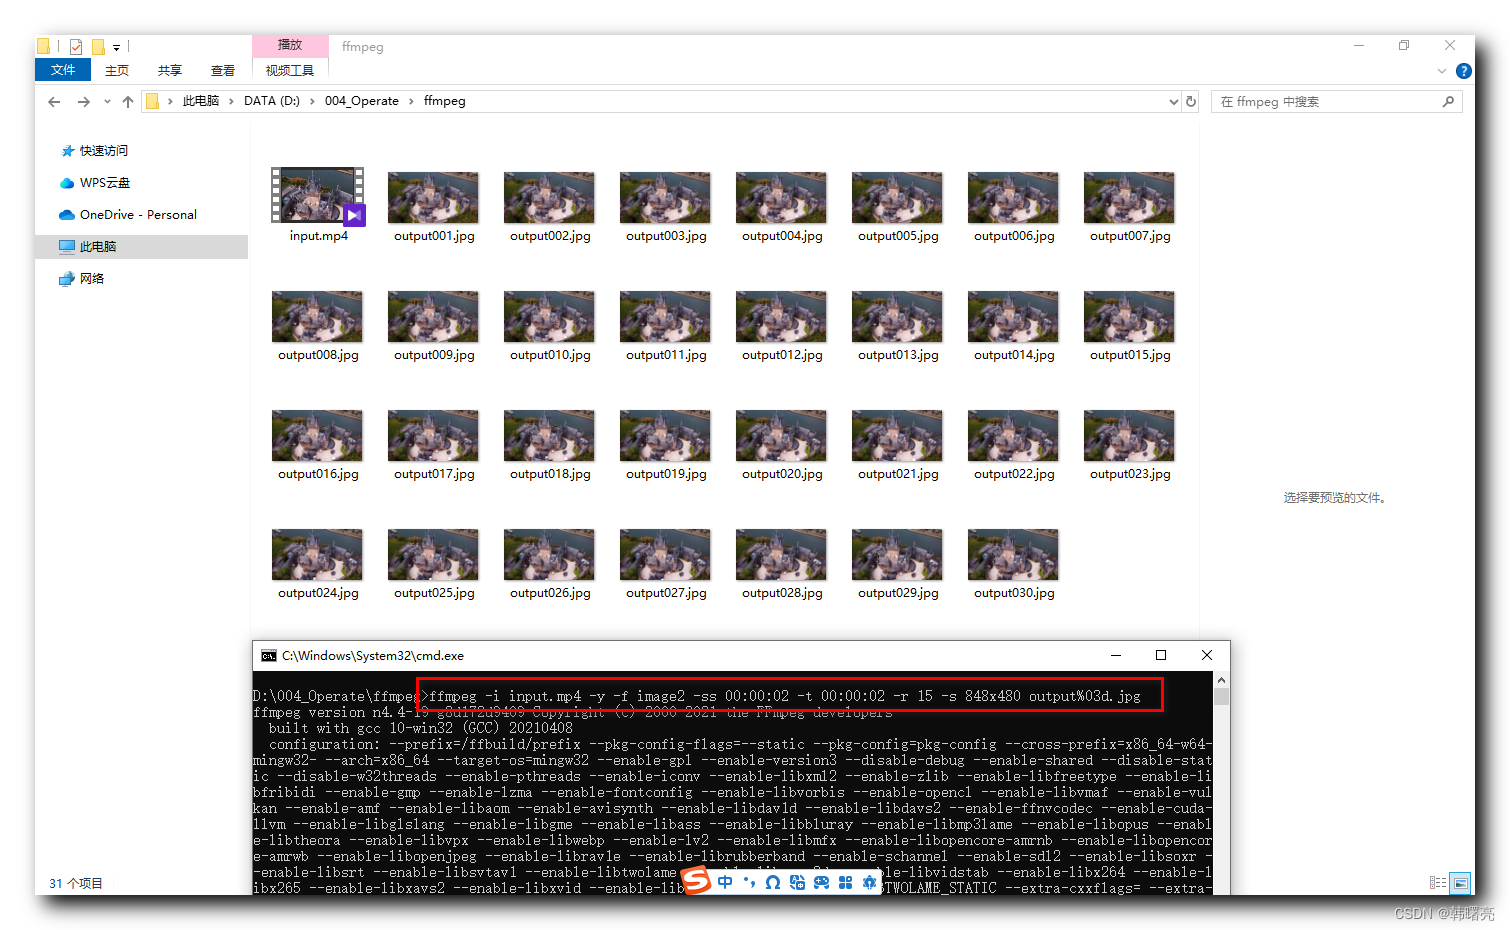Image resolution: width=1510 pixels, height=930 pixels.
Task: Select 快速访问 in navigation pane
Action: (x=104, y=151)
